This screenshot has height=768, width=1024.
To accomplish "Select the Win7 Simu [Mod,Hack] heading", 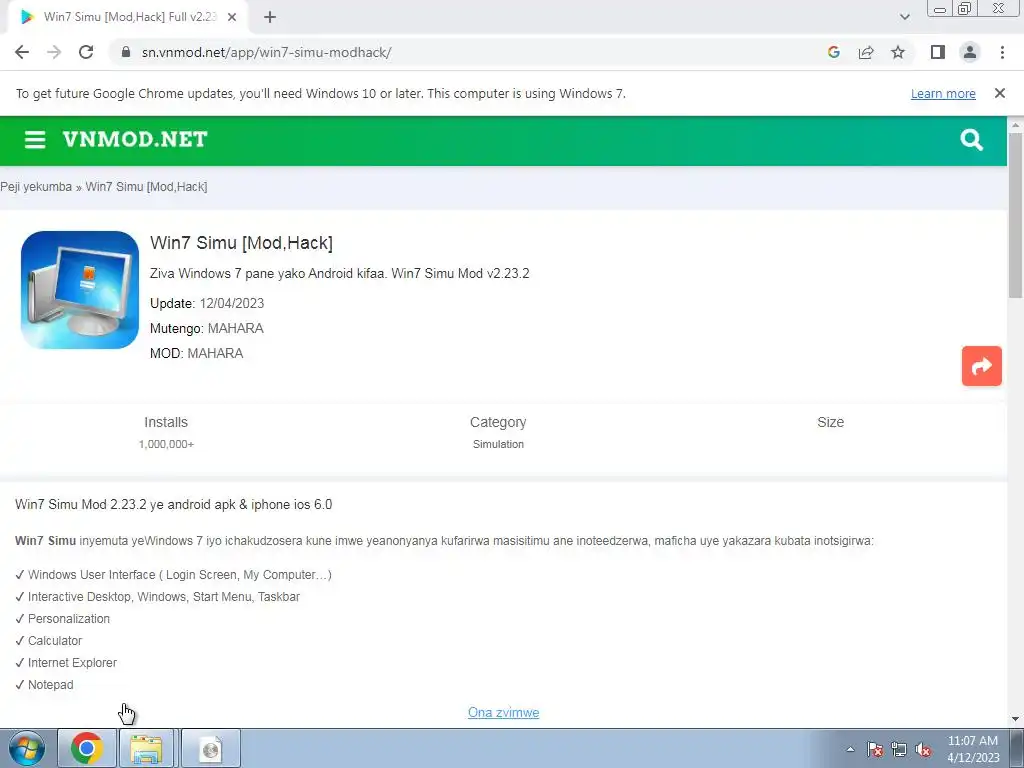I will (242, 243).
